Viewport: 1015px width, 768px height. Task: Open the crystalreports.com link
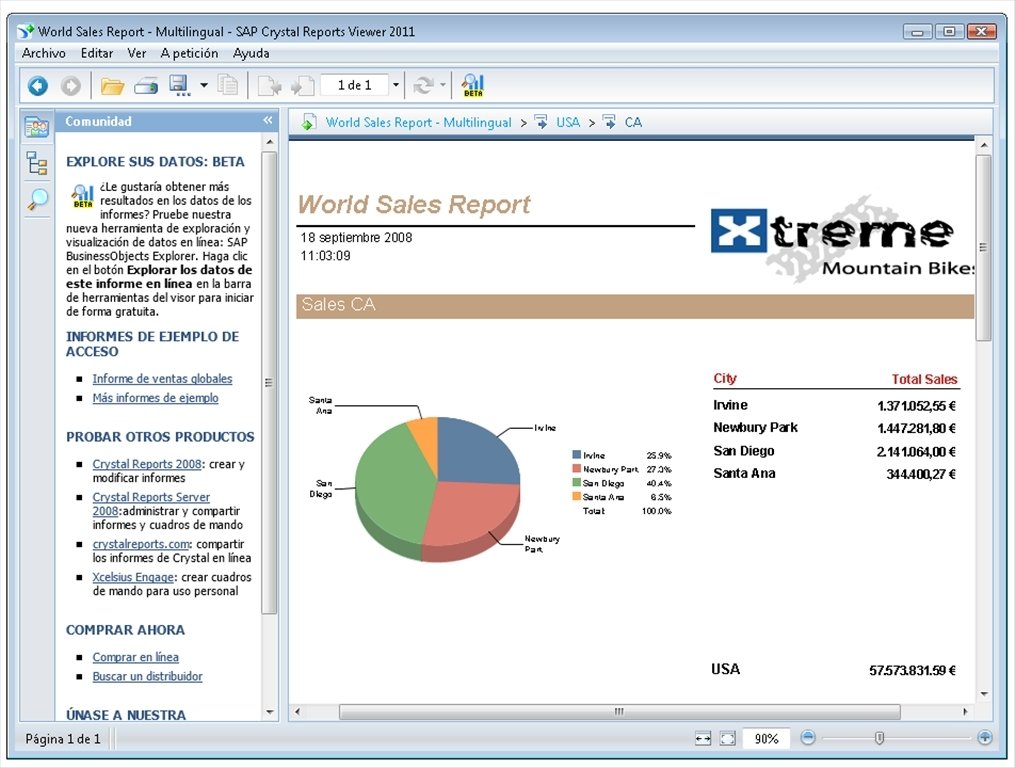click(140, 545)
